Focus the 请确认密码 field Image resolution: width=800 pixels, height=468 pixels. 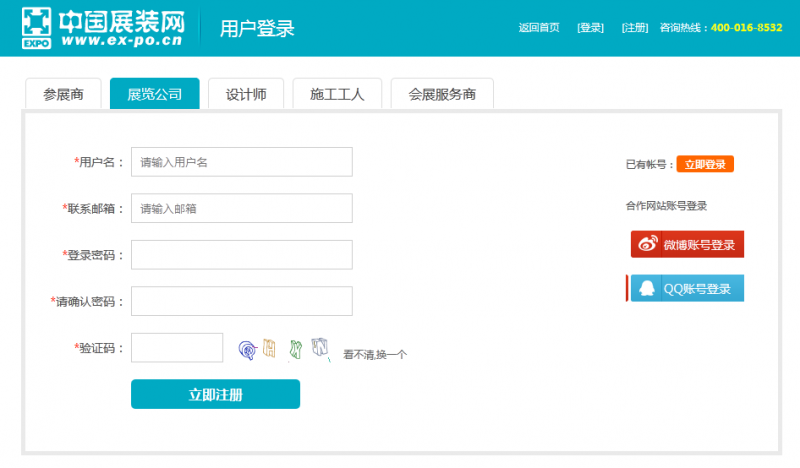tap(241, 301)
